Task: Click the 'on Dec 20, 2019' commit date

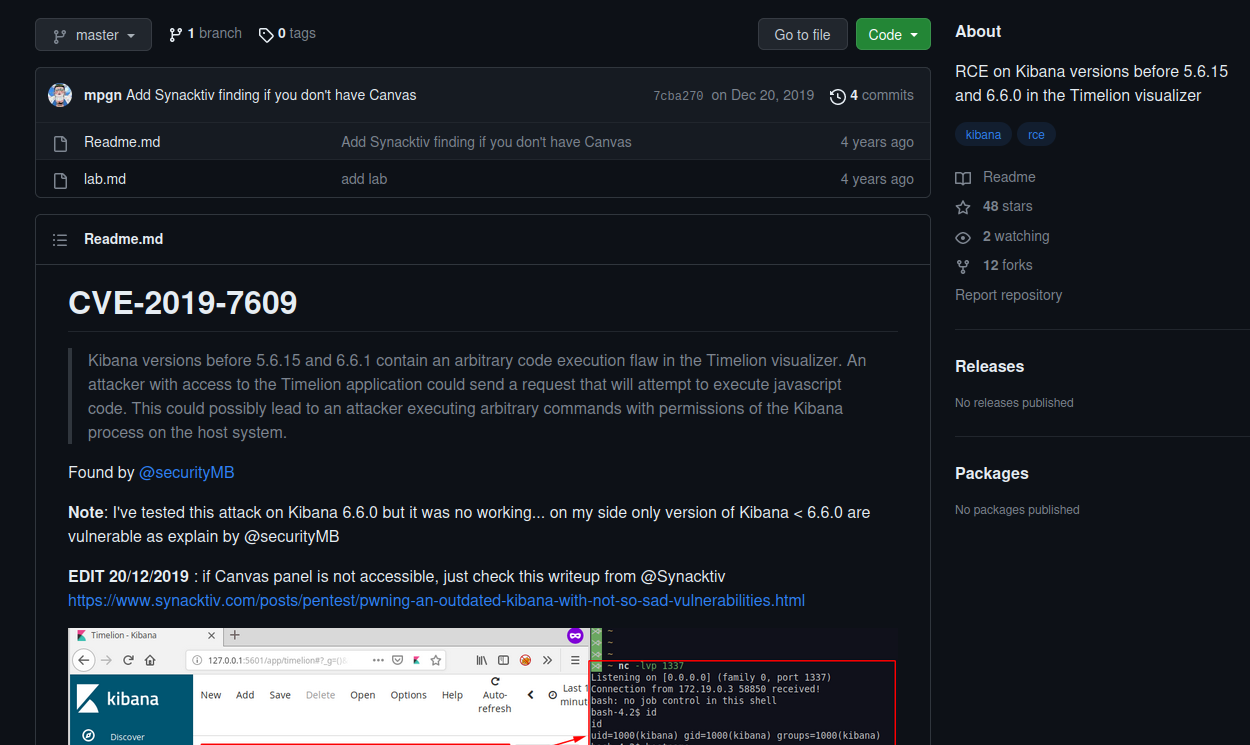Action: pos(763,95)
